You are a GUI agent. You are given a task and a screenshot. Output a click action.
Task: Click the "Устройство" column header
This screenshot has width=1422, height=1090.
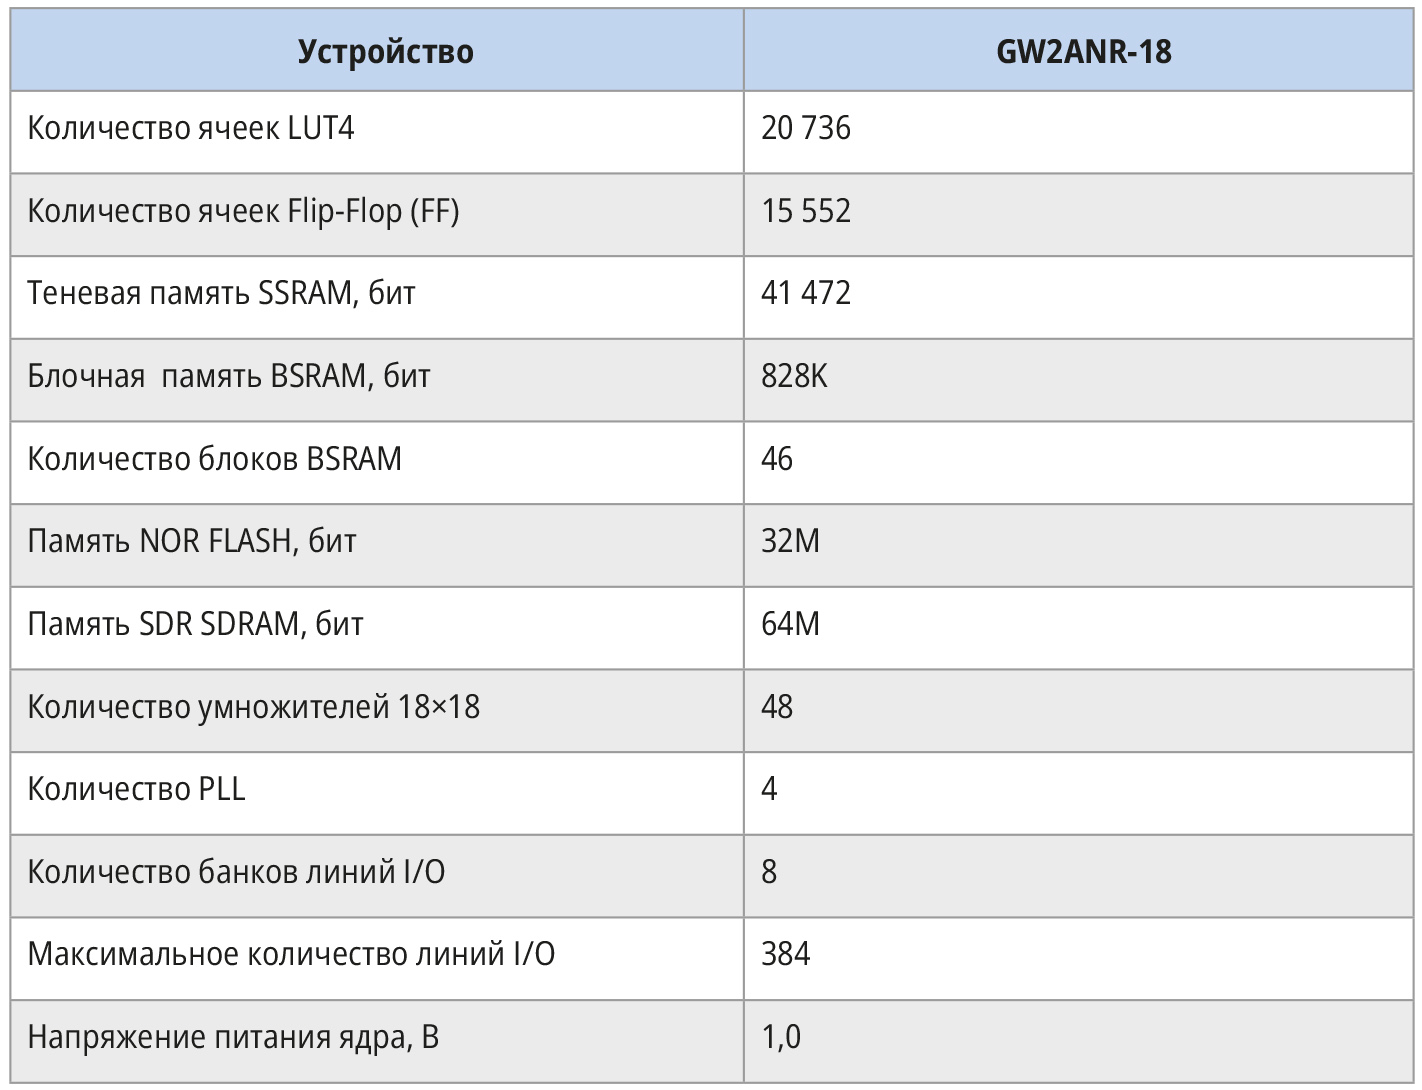(x=385, y=52)
